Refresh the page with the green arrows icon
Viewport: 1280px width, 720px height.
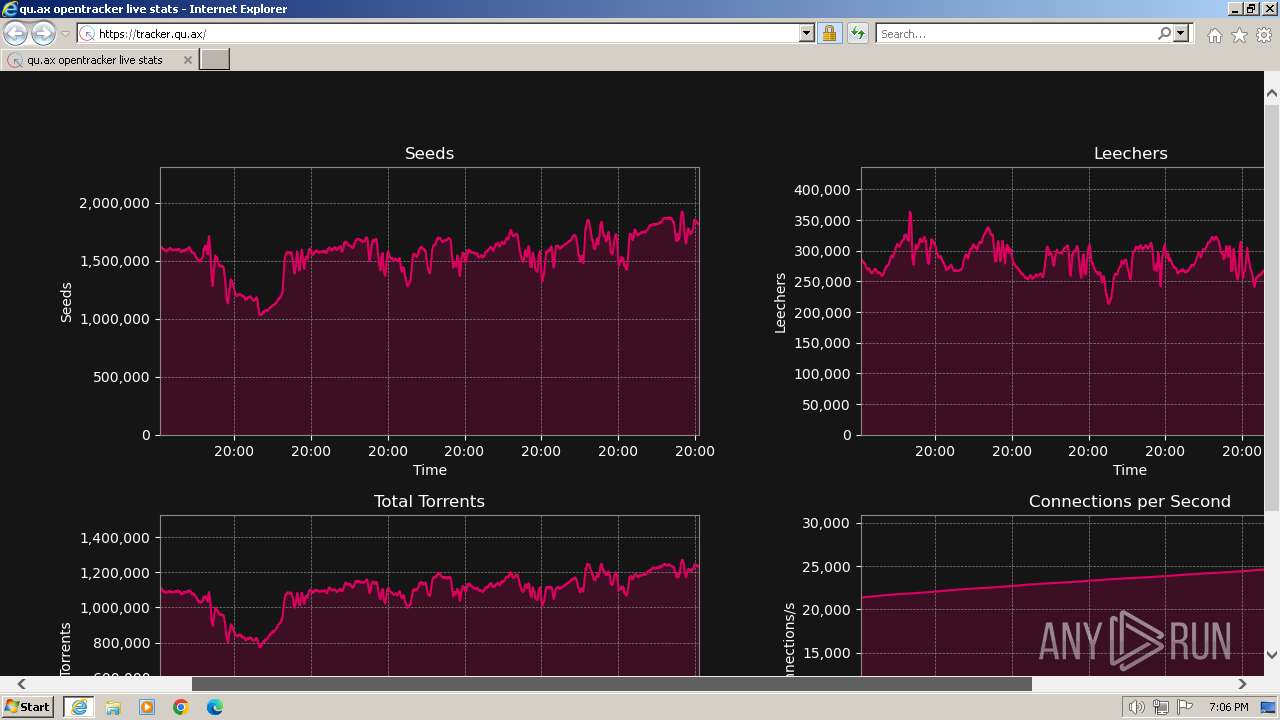pos(857,34)
